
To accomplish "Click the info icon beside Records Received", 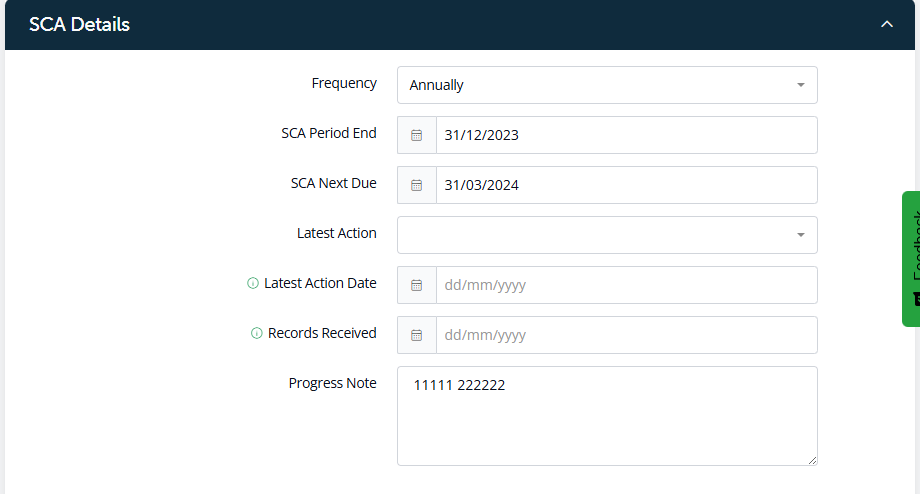I will 257,334.
